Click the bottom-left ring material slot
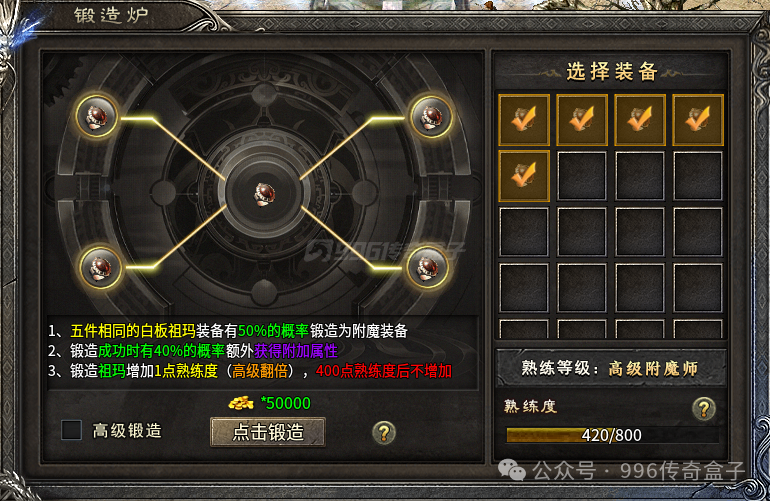 tap(101, 268)
